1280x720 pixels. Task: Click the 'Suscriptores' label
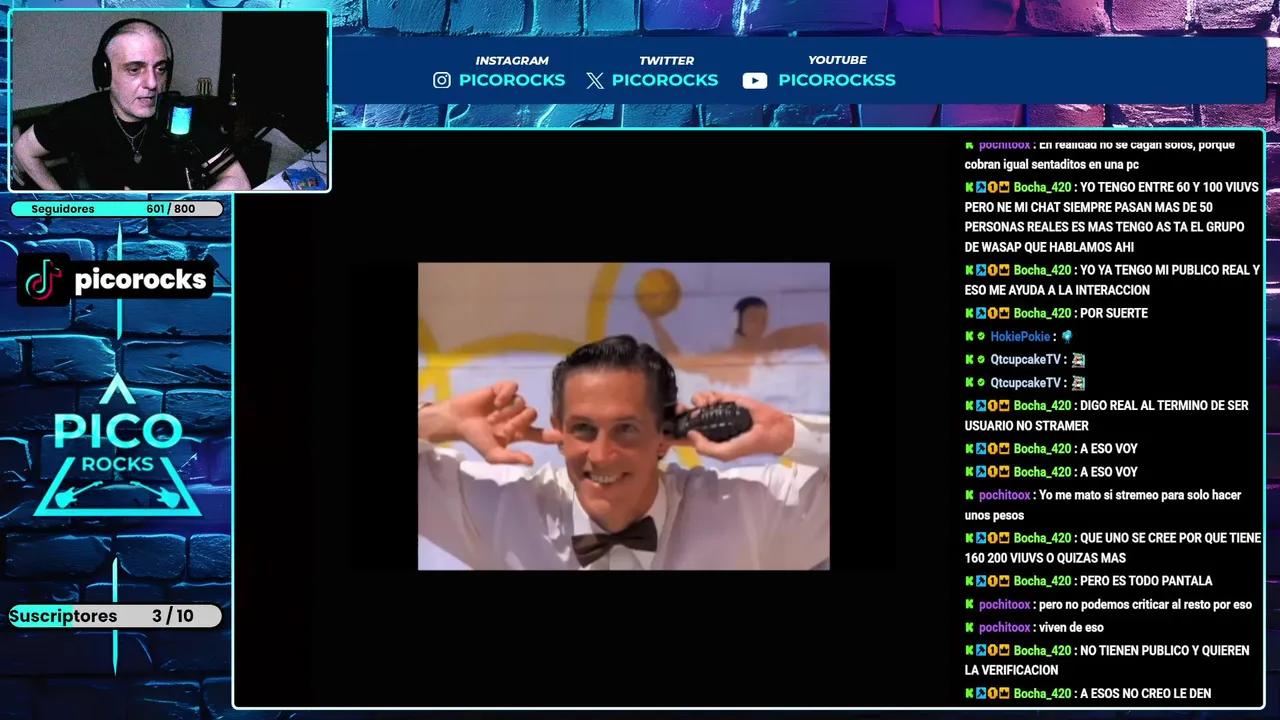pyautogui.click(x=63, y=616)
